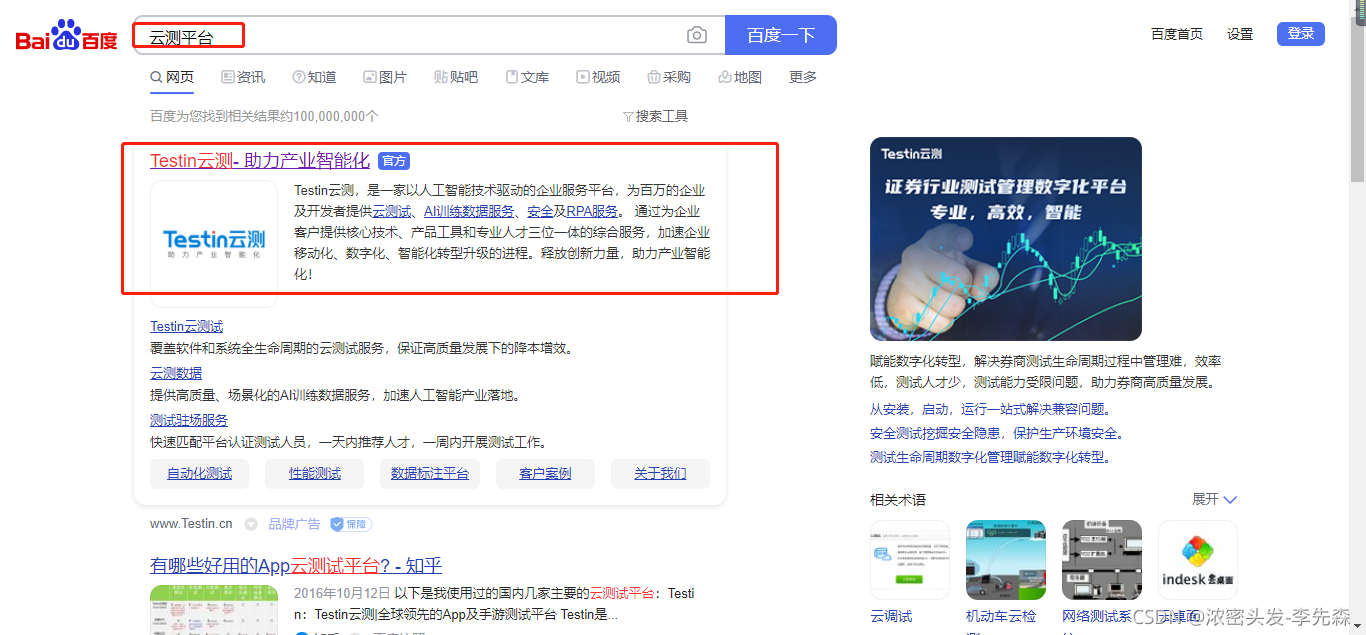Open the Testin云测- 助力产业智能化 result title
Screen dimensions: 1366x635
click(260, 161)
